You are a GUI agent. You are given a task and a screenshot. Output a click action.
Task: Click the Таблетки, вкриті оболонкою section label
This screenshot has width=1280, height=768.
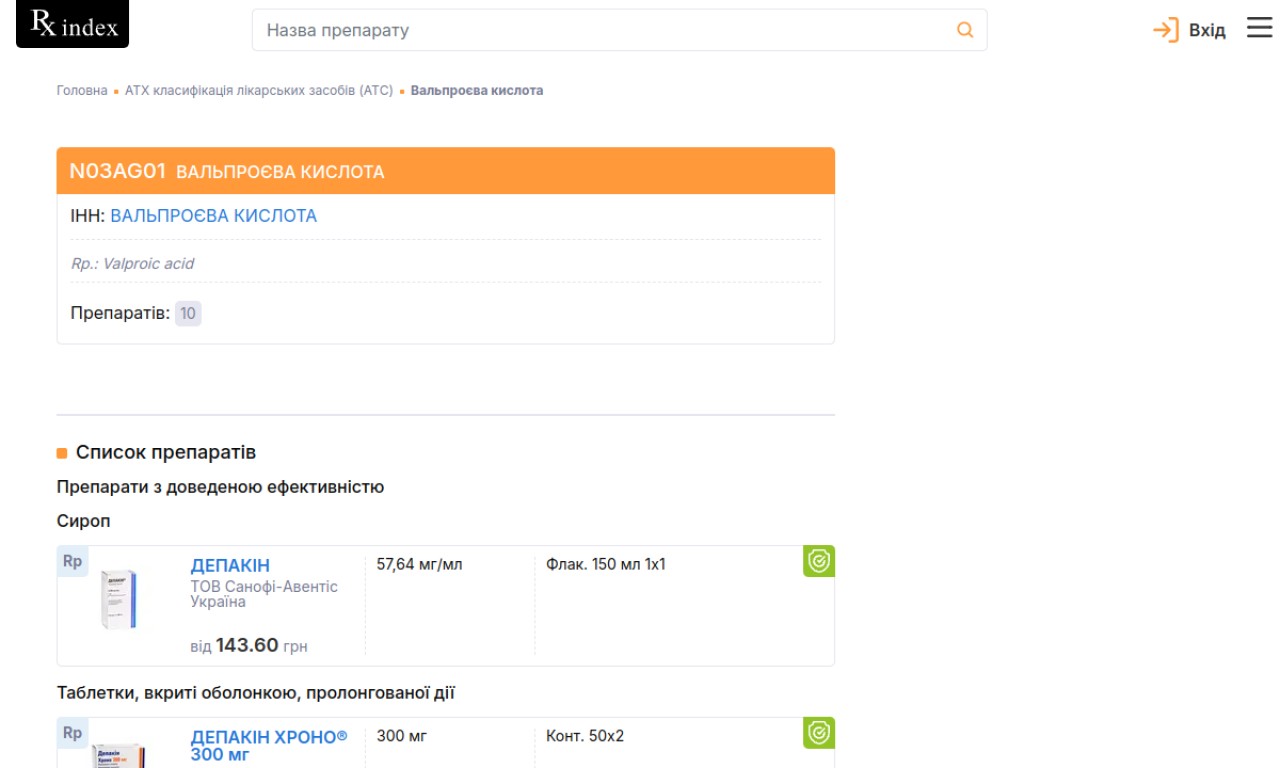pyautogui.click(x=256, y=693)
